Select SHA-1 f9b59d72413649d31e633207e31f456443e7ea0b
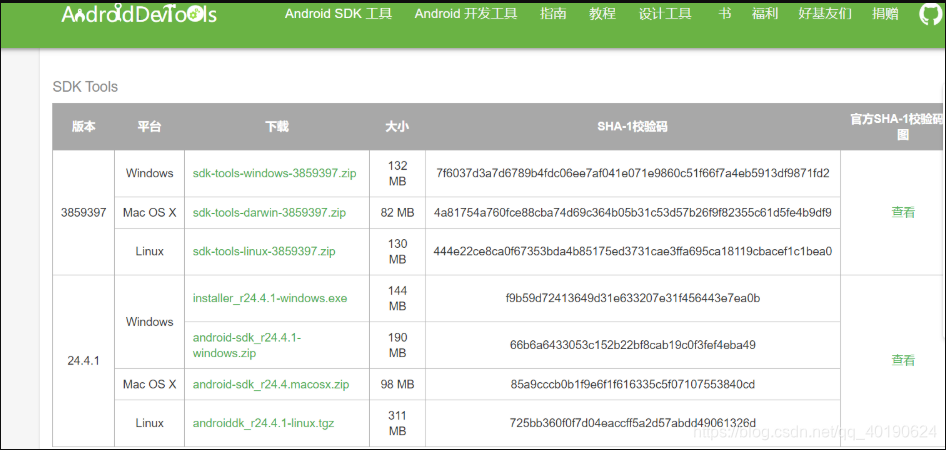This screenshot has width=946, height=450. (x=633, y=299)
